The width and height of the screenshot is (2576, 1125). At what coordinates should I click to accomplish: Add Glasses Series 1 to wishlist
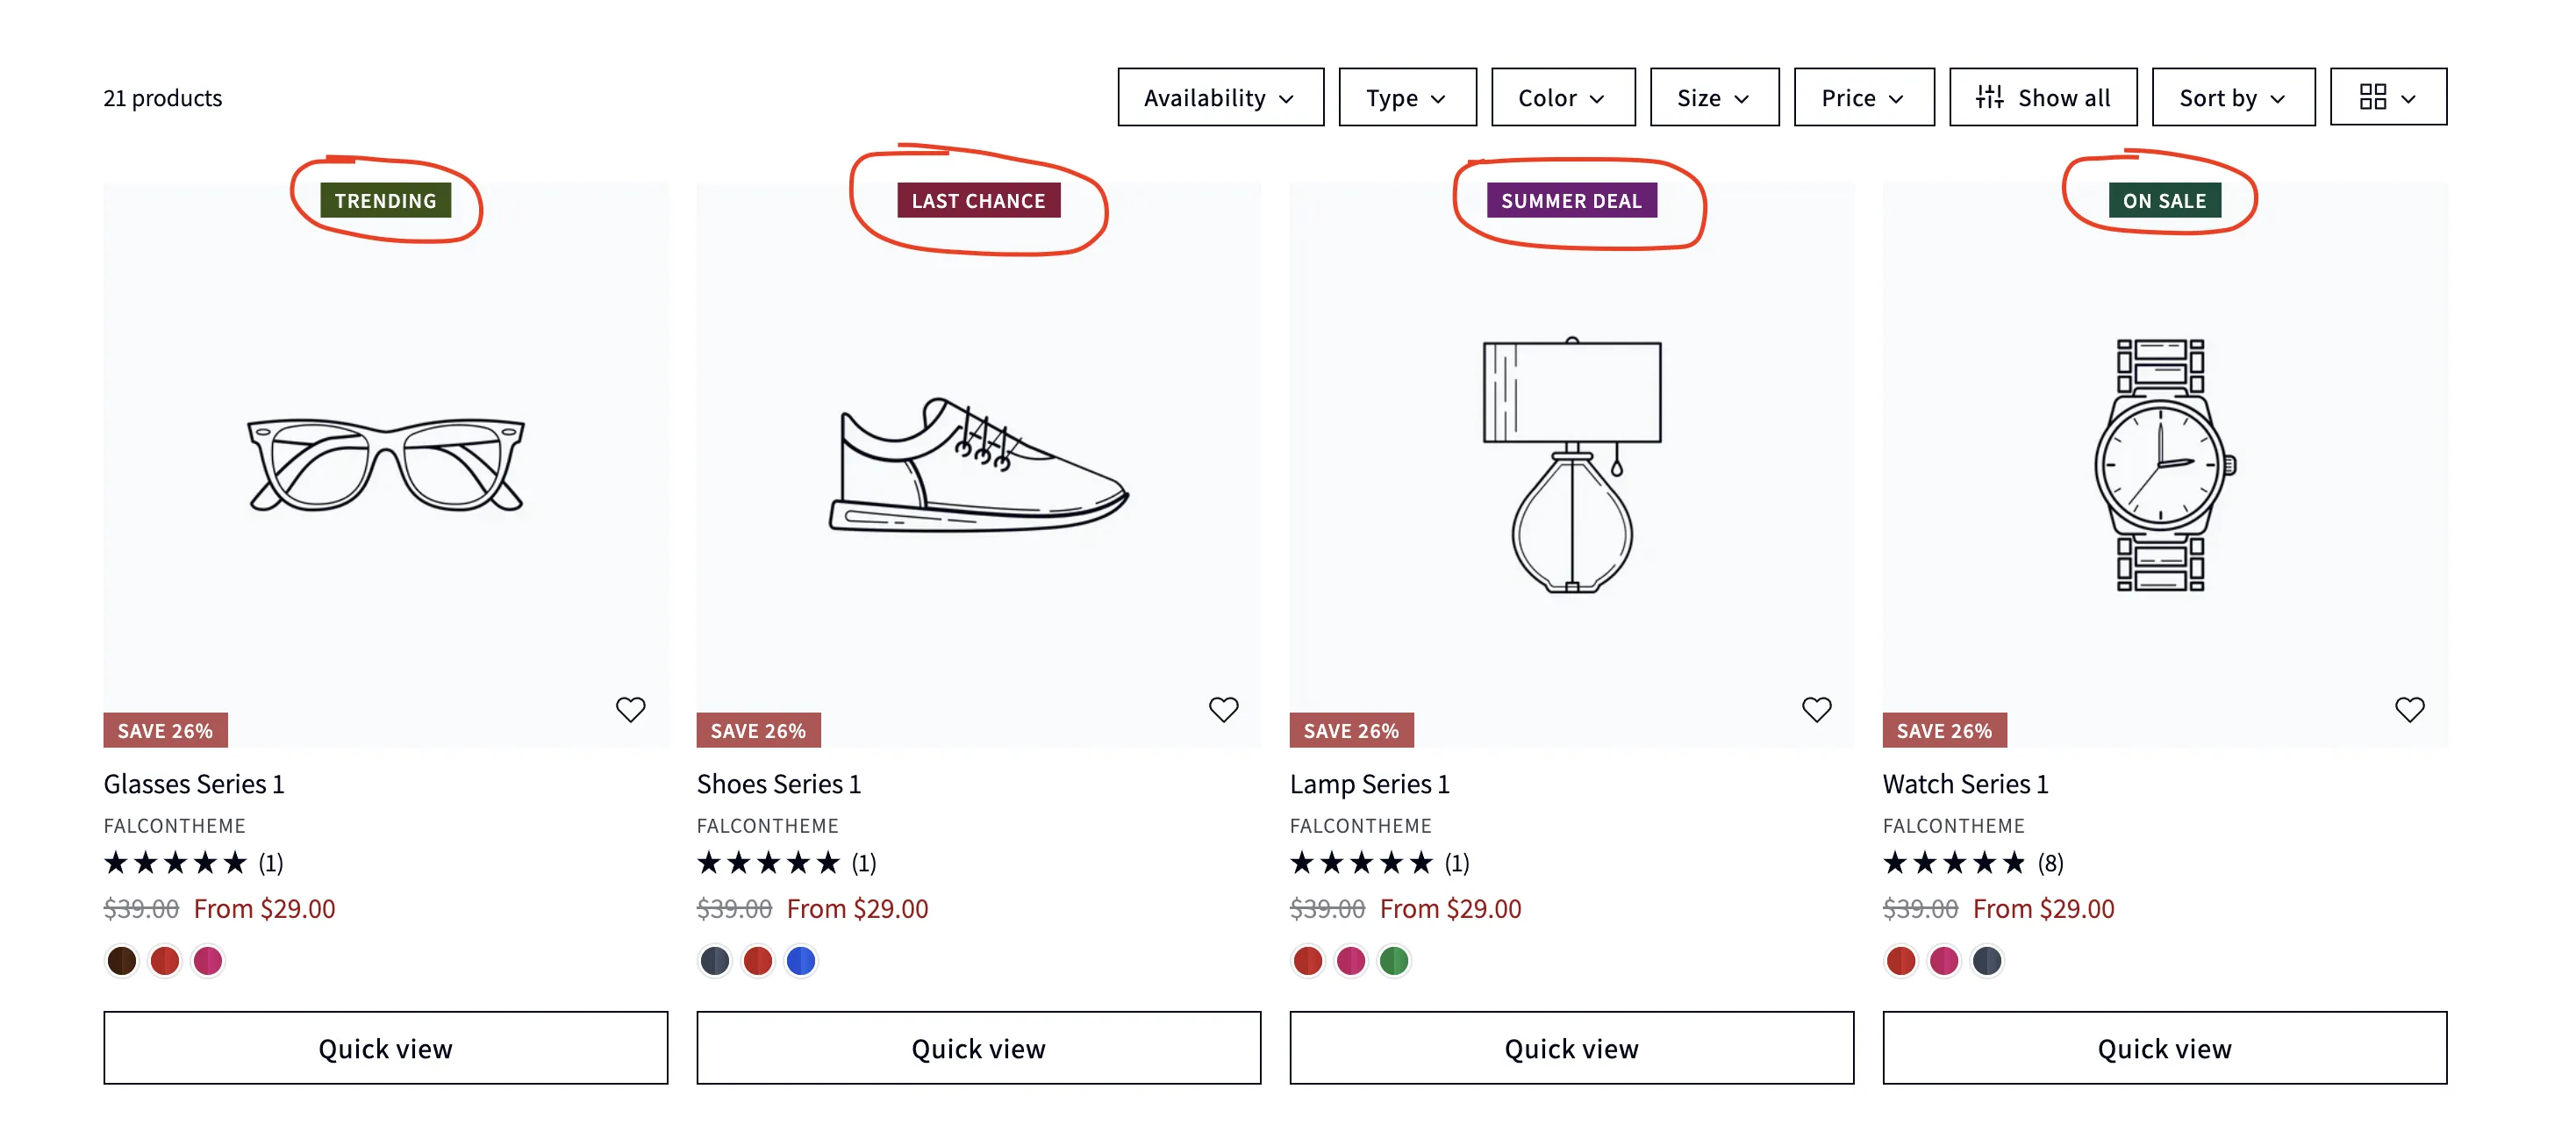coord(630,709)
